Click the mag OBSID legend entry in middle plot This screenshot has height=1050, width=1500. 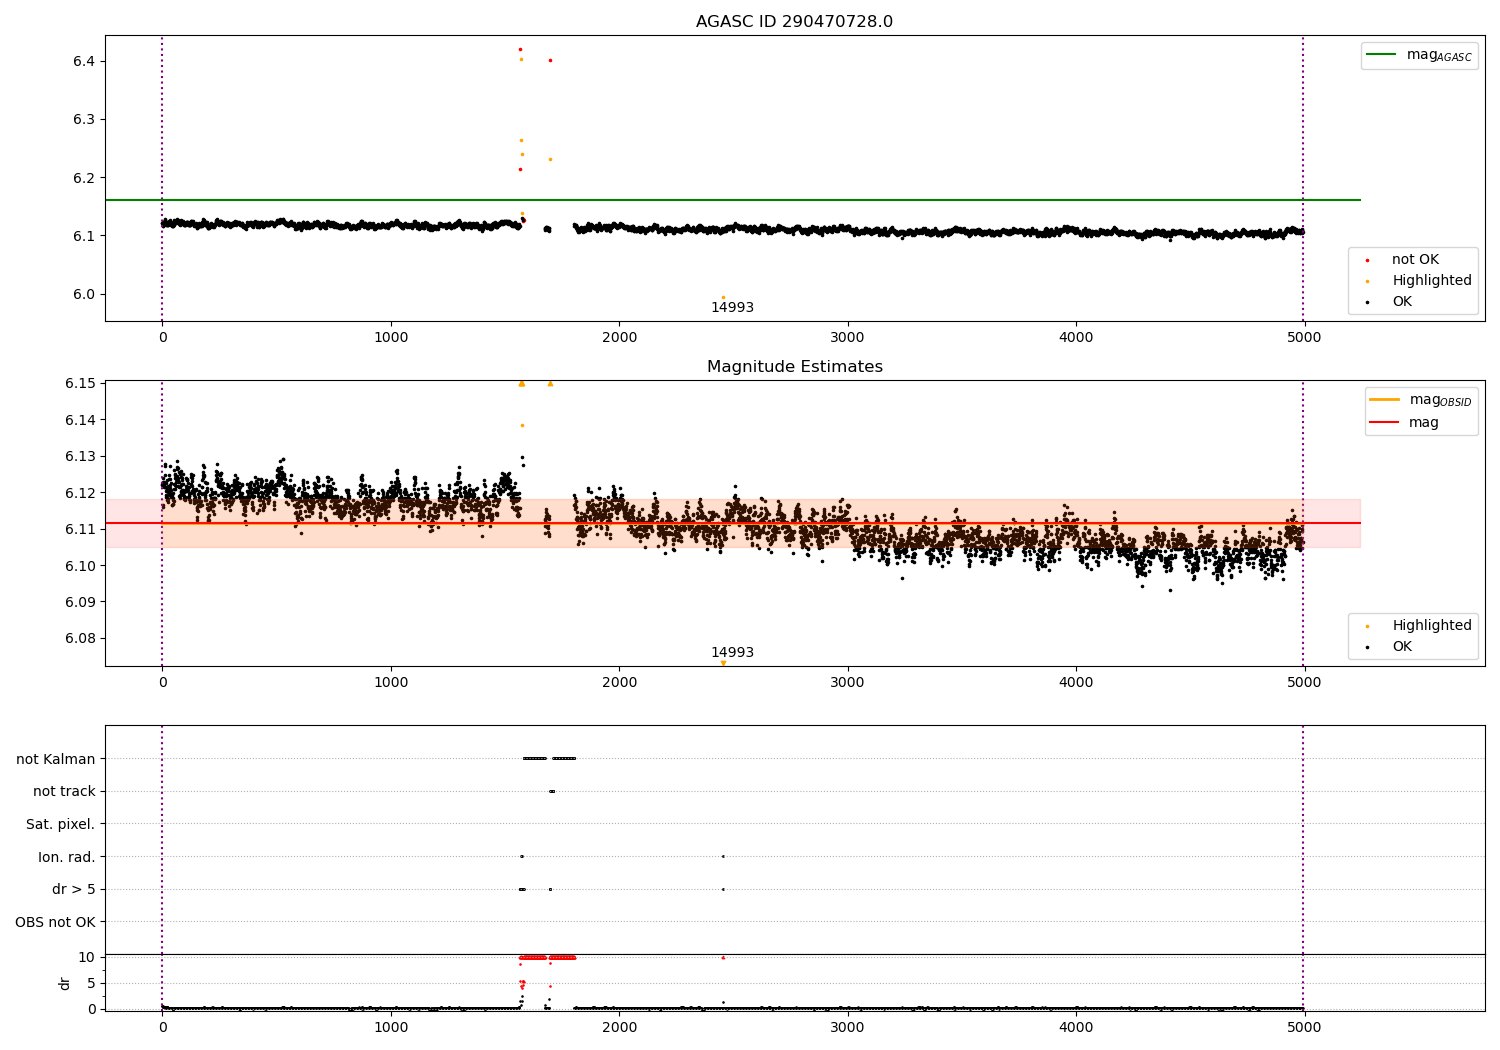tap(1421, 400)
